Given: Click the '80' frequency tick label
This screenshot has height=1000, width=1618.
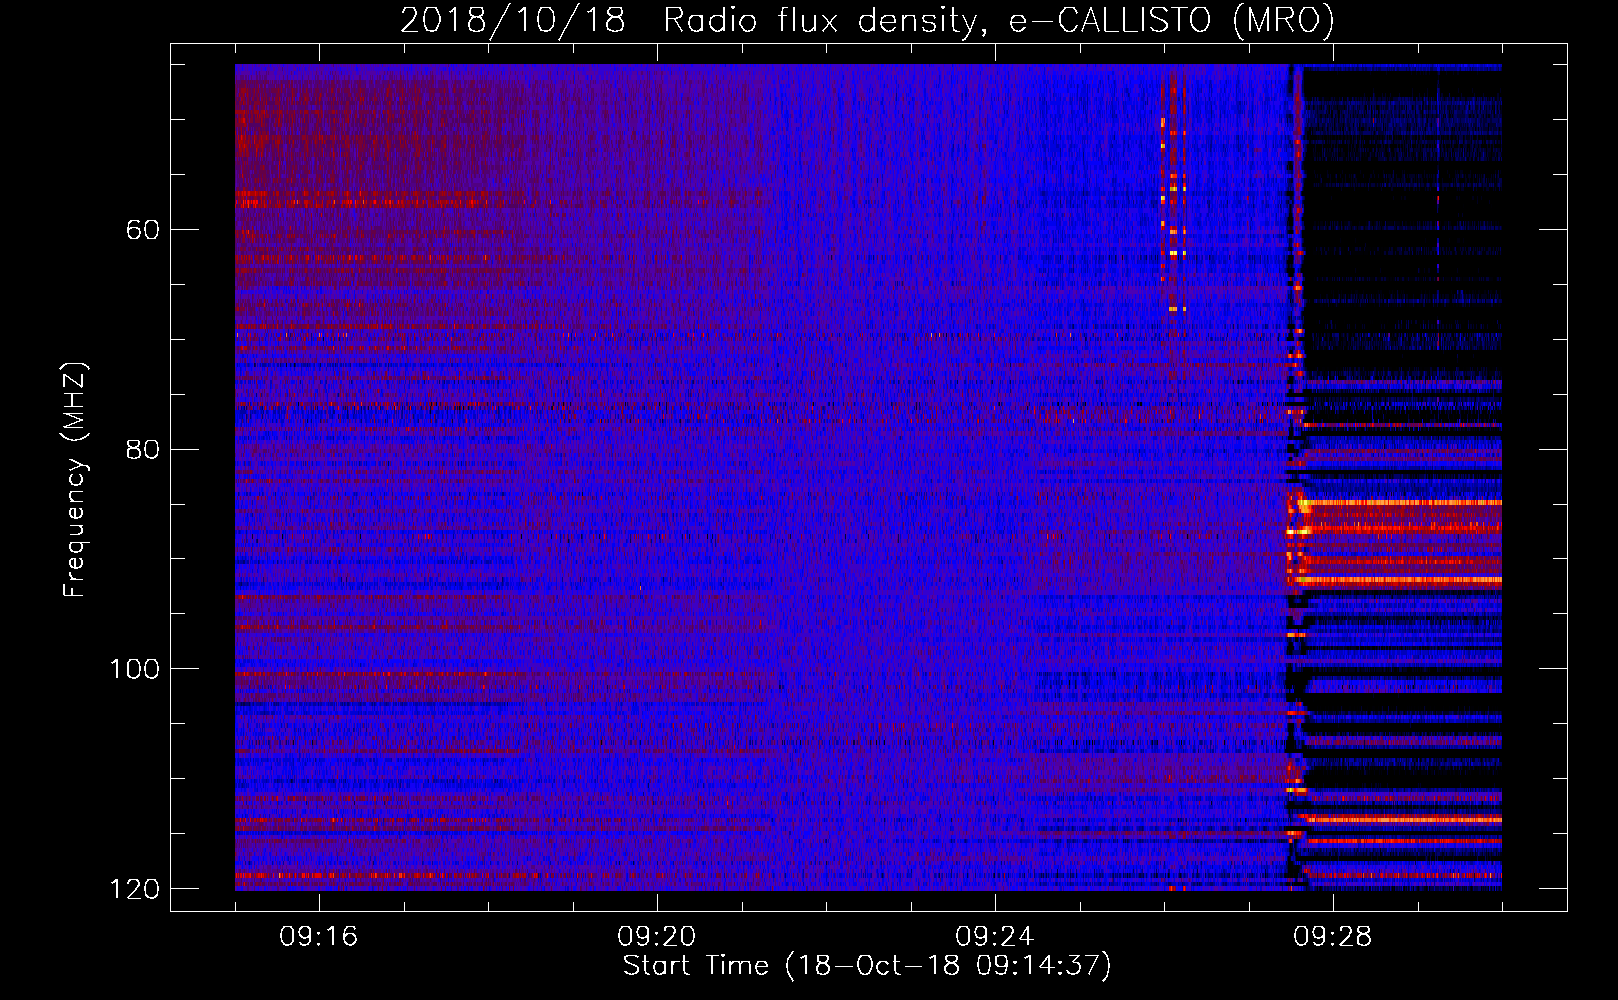Looking at the screenshot, I should pos(143,449).
